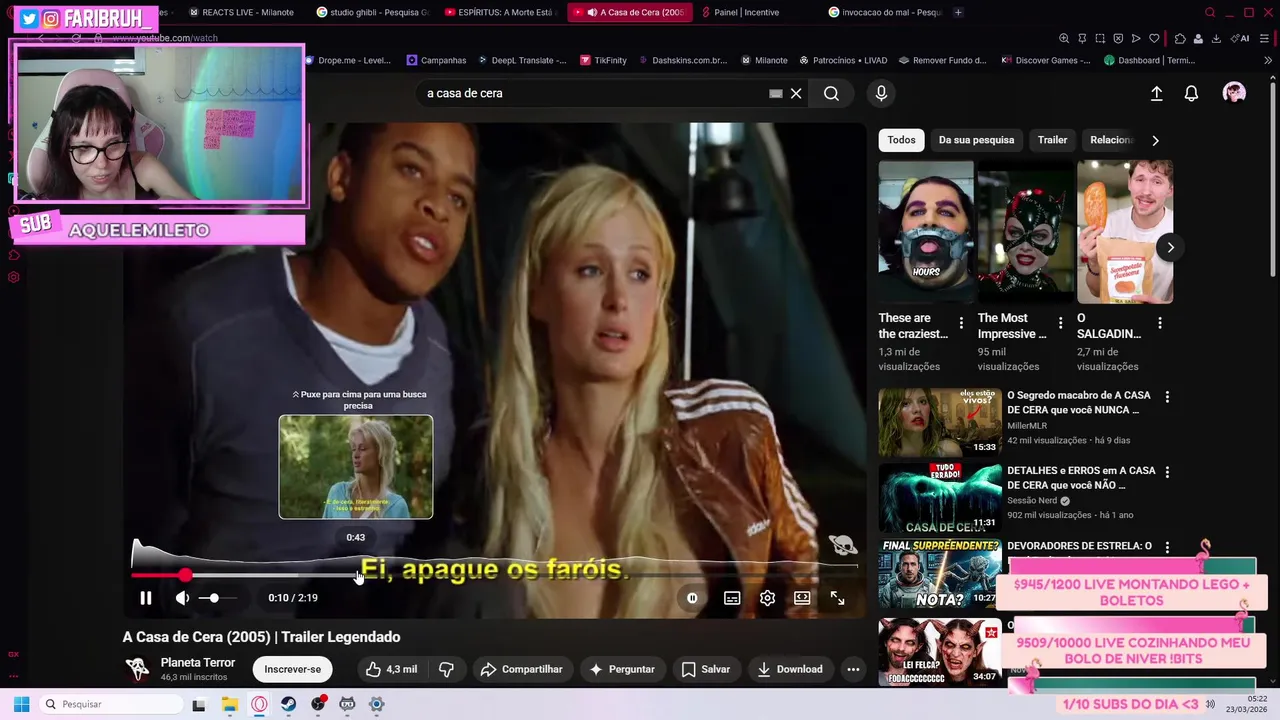The image size is (1280, 720).
Task: Open options for 'These are the craziest' short
Action: [x=961, y=323]
